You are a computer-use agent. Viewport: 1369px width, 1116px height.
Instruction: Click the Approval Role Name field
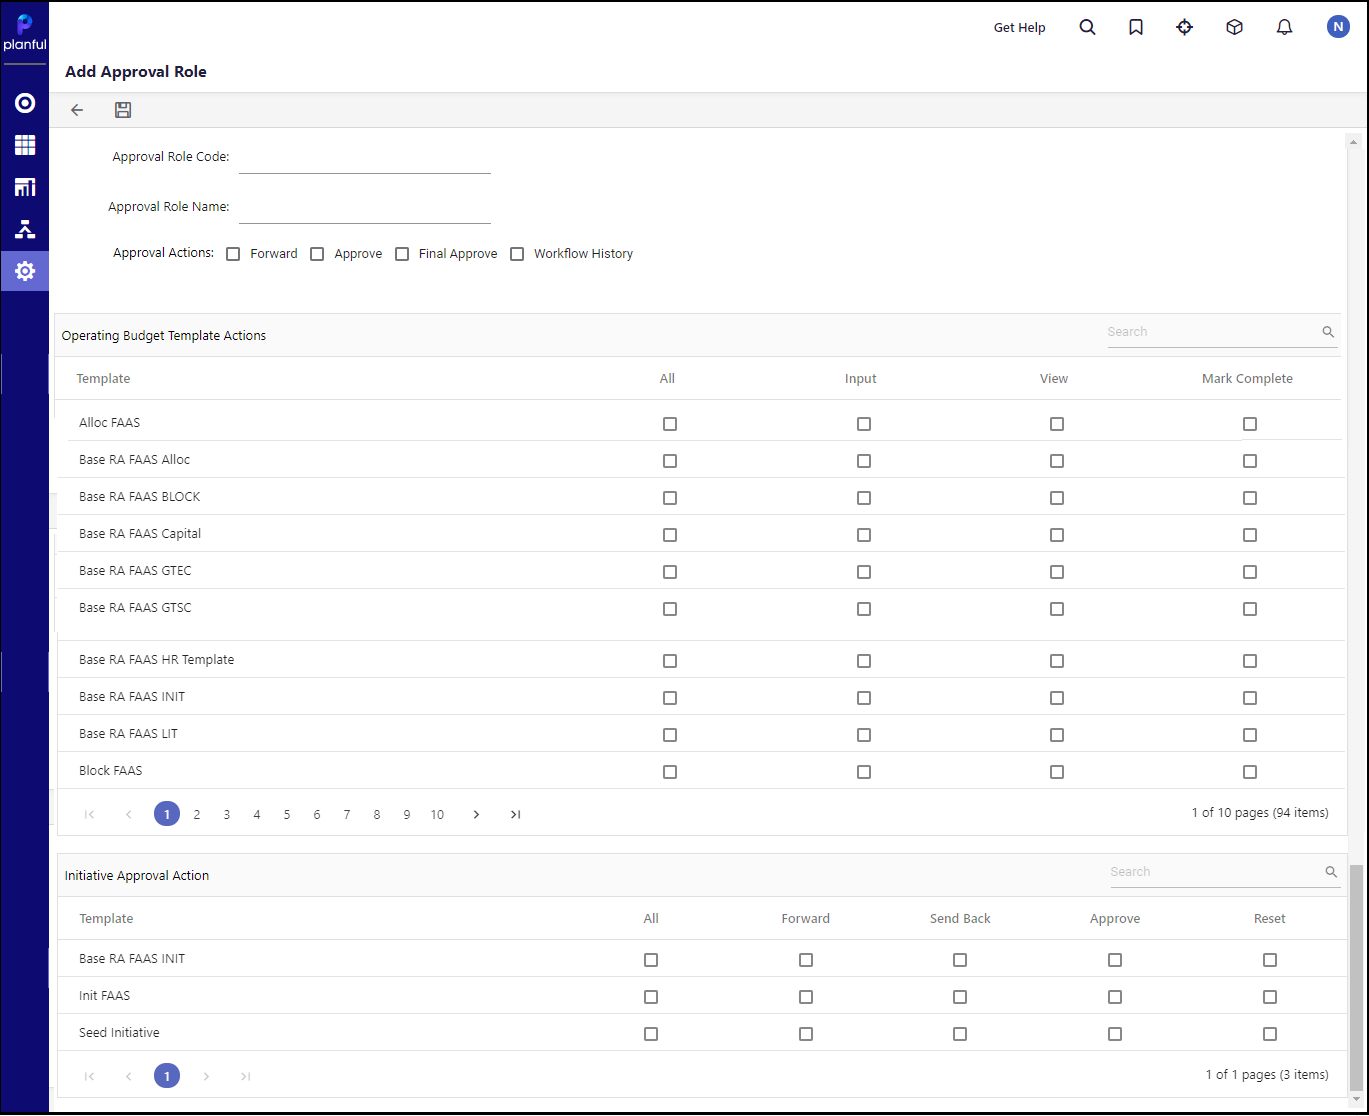365,208
